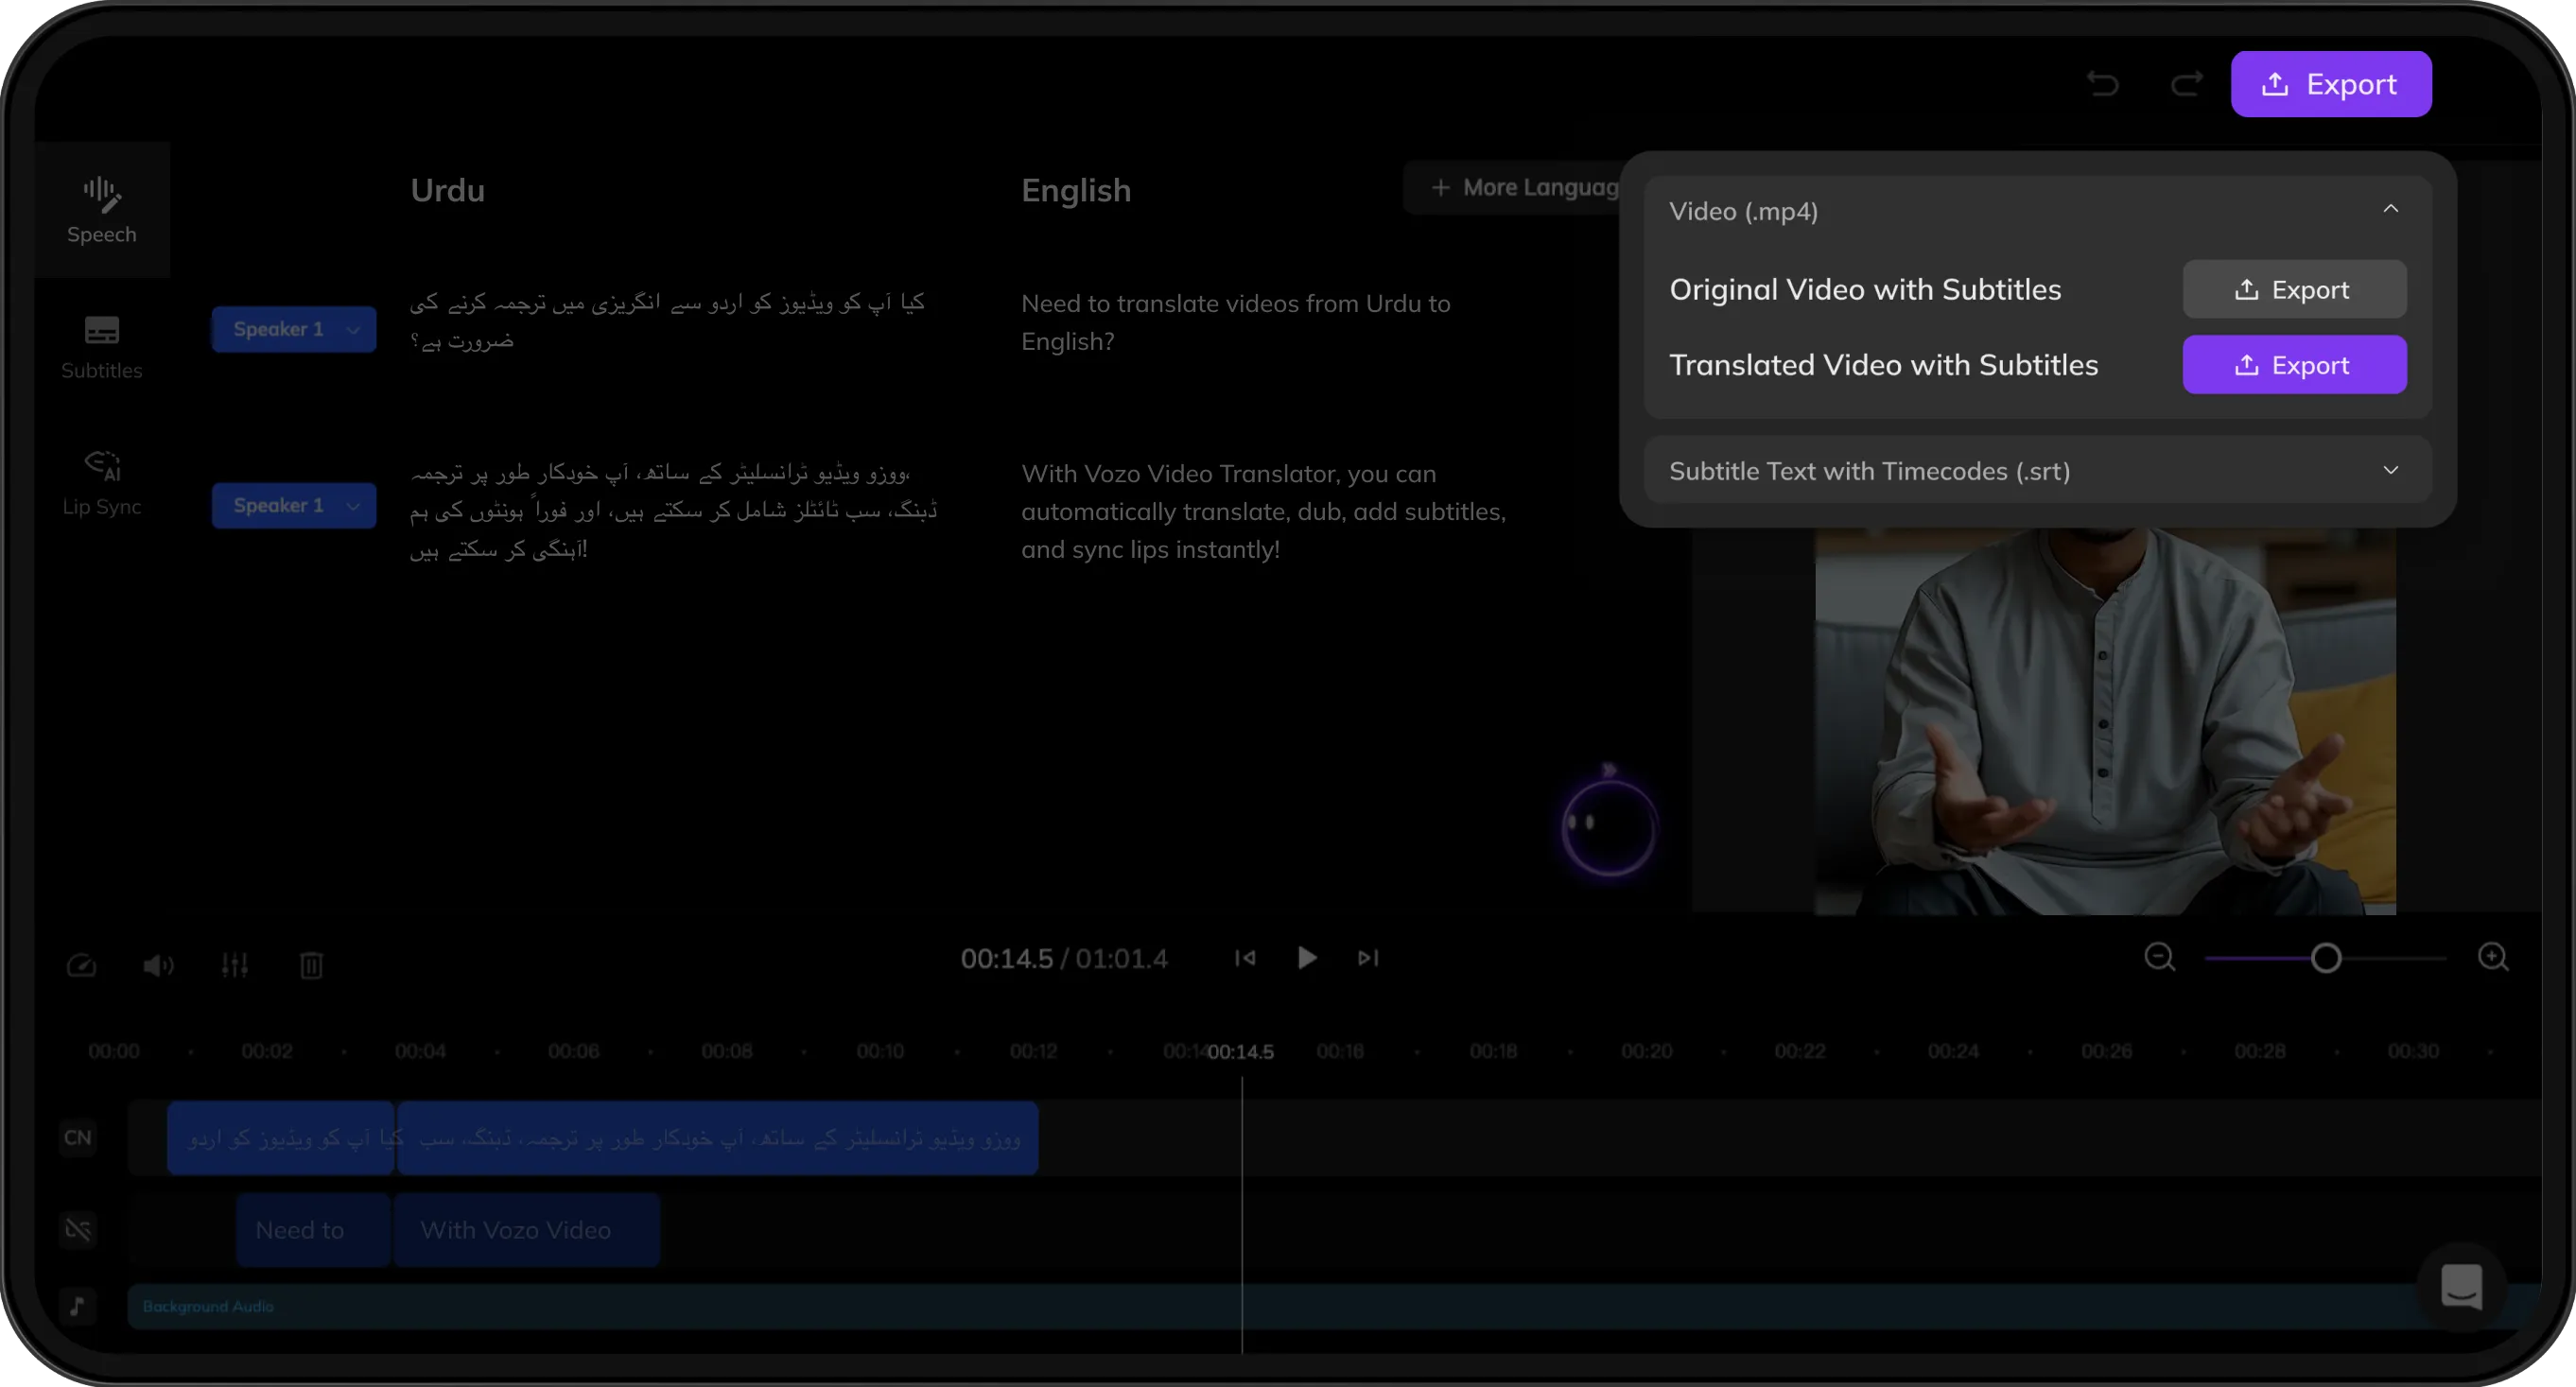Switch to the Subtitles tab
Image resolution: width=2576 pixels, height=1387 pixels.
point(101,346)
